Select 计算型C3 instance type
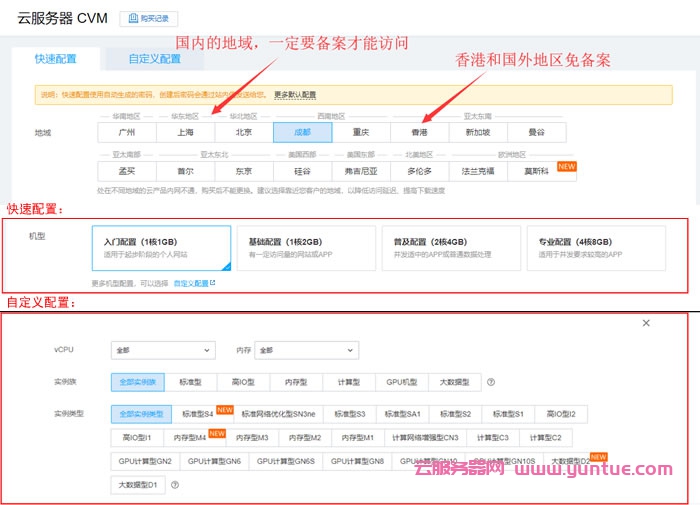The height and width of the screenshot is (505, 700). 492,438
